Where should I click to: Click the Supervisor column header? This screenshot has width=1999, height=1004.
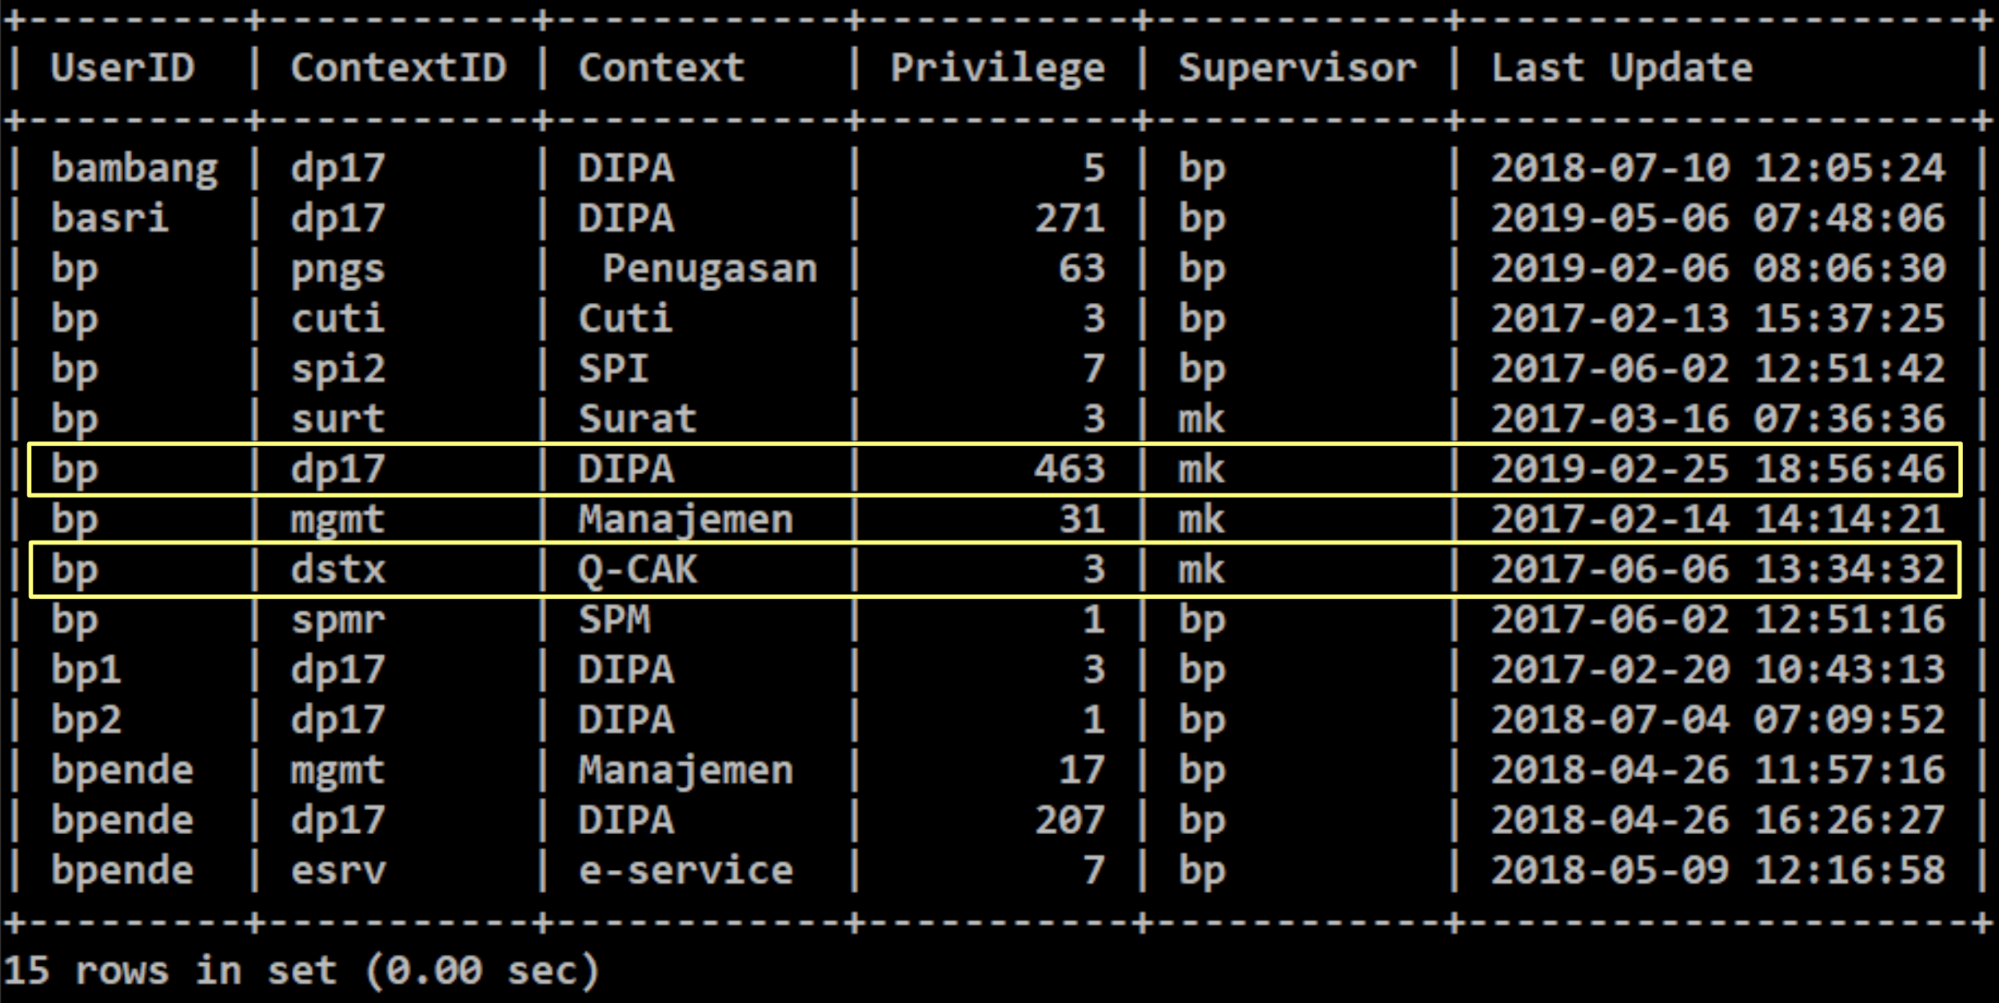coord(1297,68)
